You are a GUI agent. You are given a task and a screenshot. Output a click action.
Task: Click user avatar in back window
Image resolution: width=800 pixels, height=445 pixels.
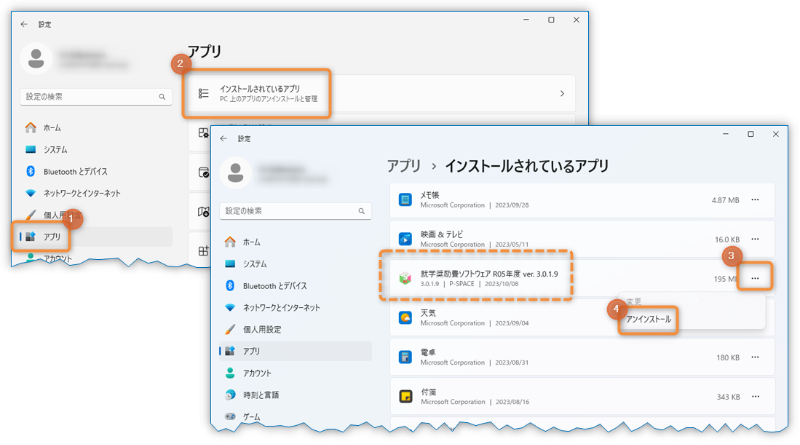tap(36, 58)
